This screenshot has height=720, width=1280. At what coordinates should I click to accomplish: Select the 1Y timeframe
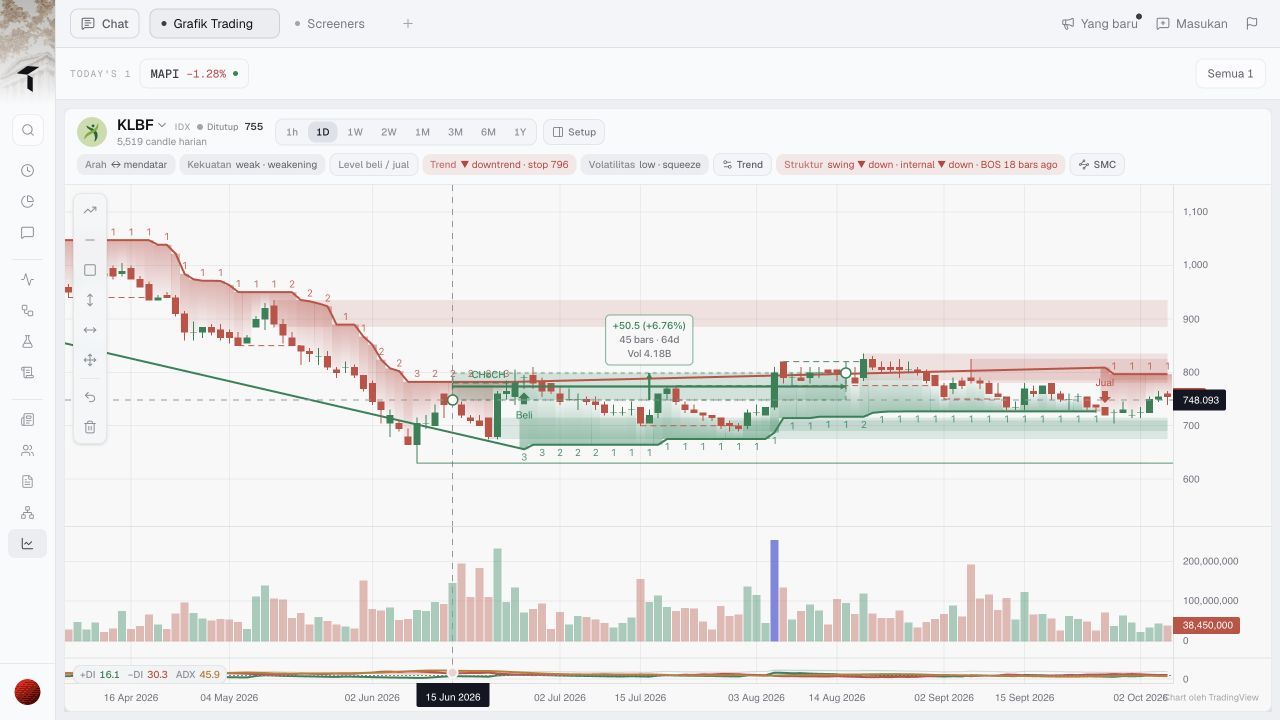[x=520, y=132]
